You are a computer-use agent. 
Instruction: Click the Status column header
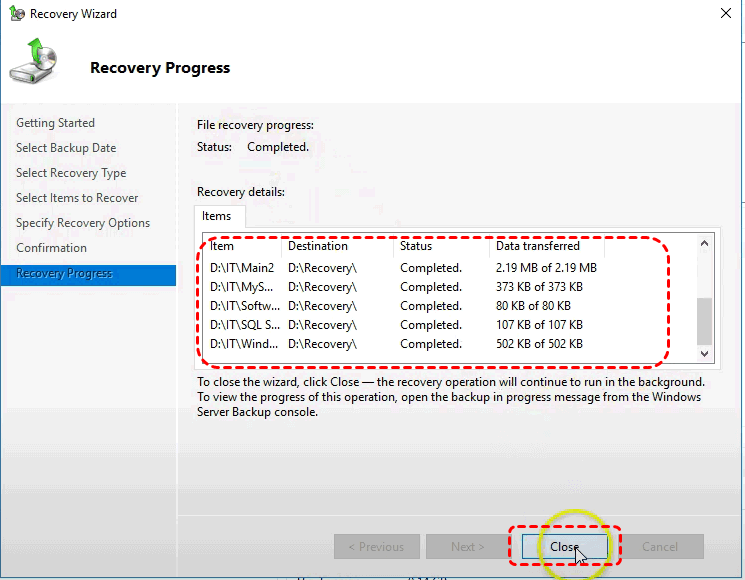pyautogui.click(x=416, y=246)
